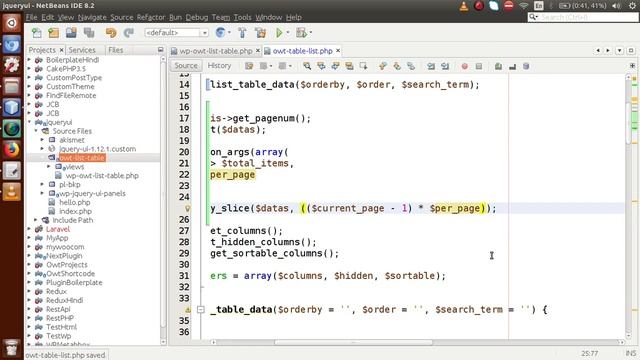Toggle code fold at line 34
This screenshot has height=360, width=640.
point(200,310)
